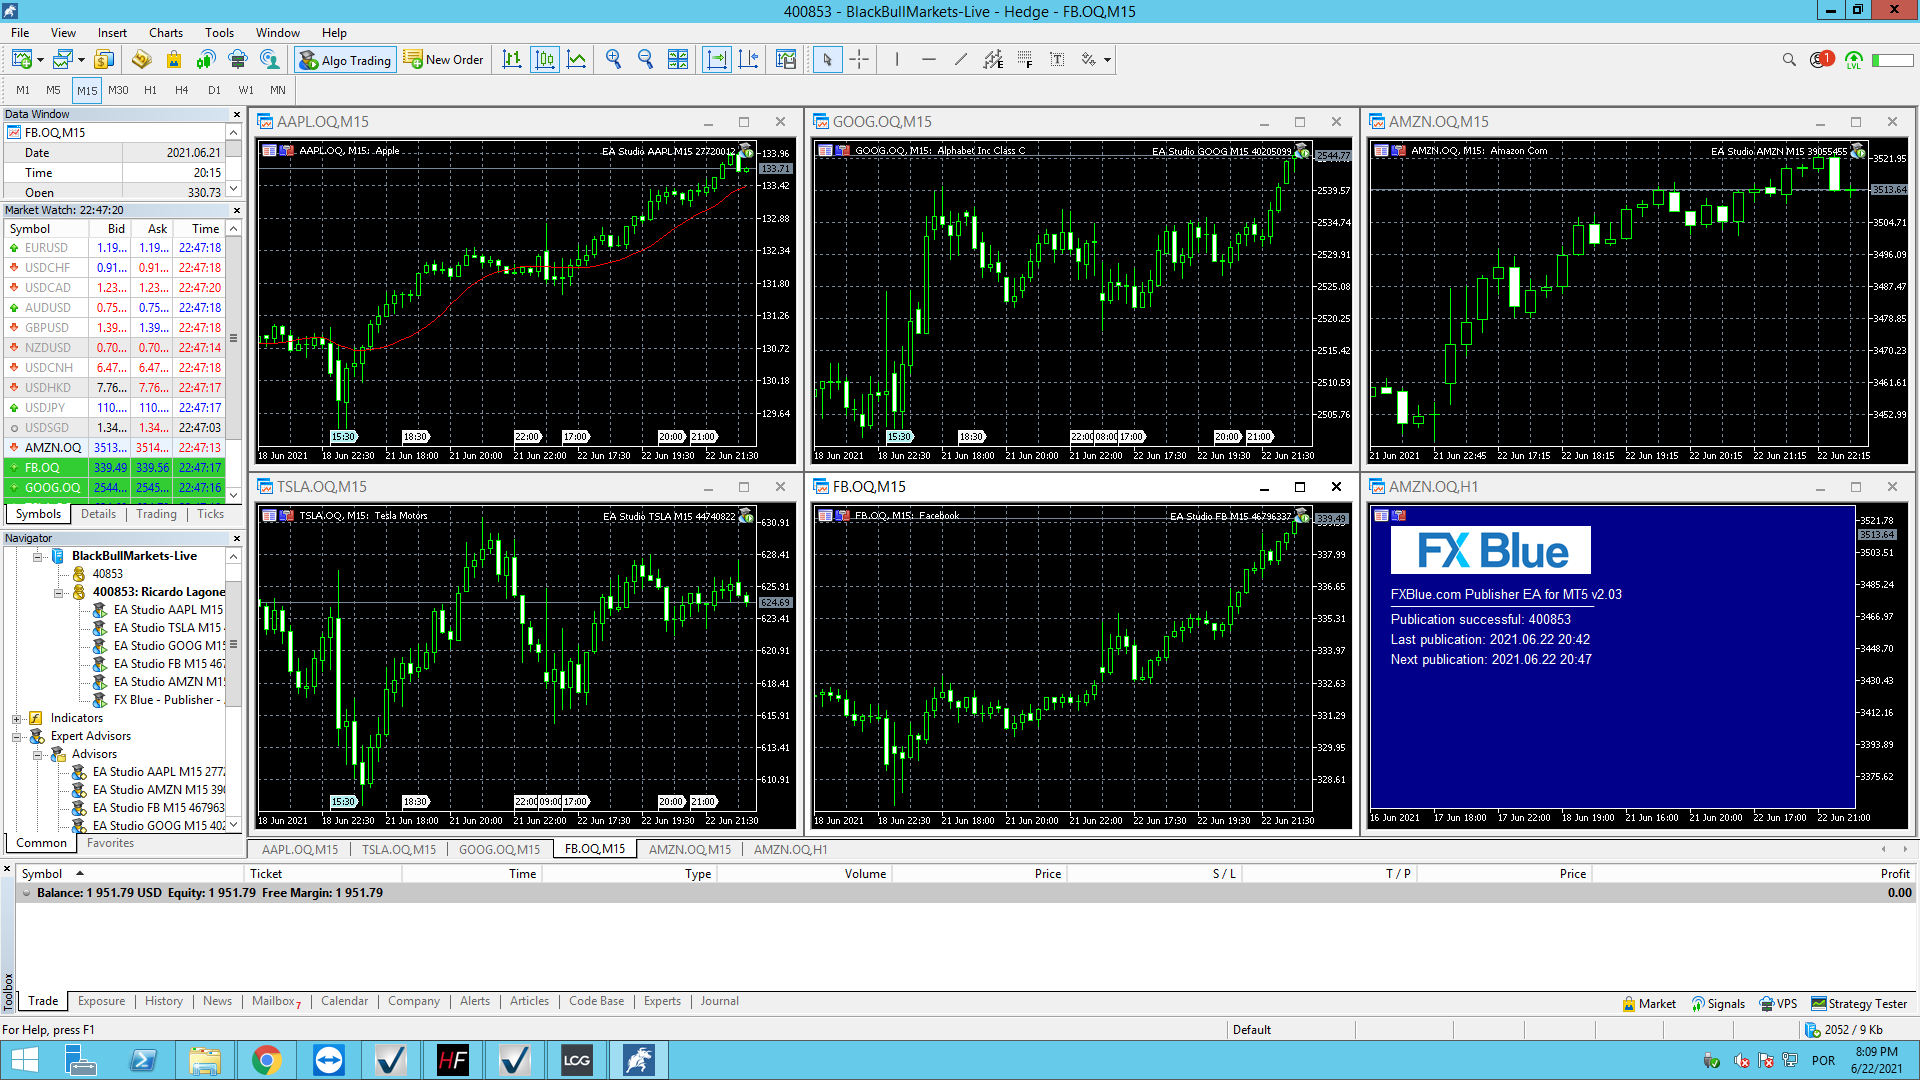The width and height of the screenshot is (1920, 1080).
Task: Expand the Indicators tree node
Action: click(x=16, y=718)
